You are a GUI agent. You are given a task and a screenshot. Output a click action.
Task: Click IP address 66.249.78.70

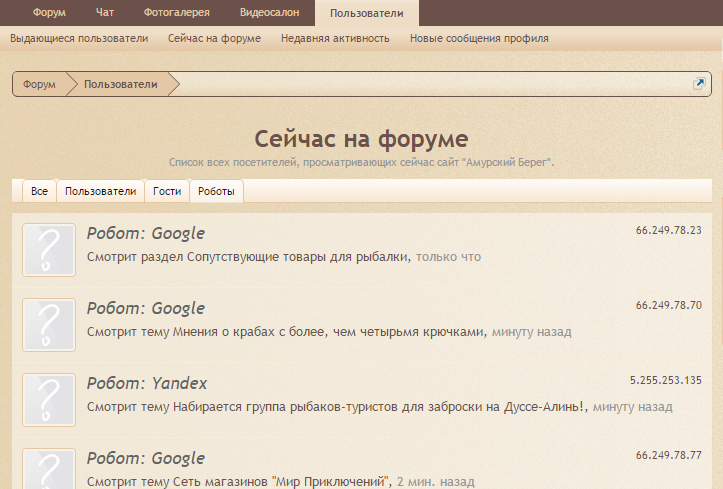pyautogui.click(x=669, y=305)
